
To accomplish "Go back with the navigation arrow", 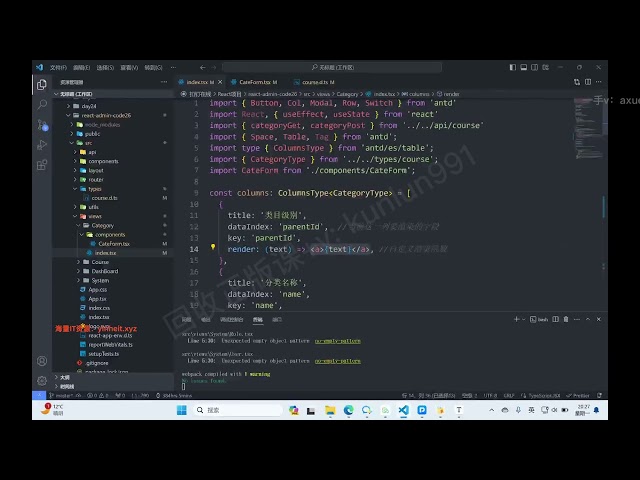I will click(x=203, y=67).
